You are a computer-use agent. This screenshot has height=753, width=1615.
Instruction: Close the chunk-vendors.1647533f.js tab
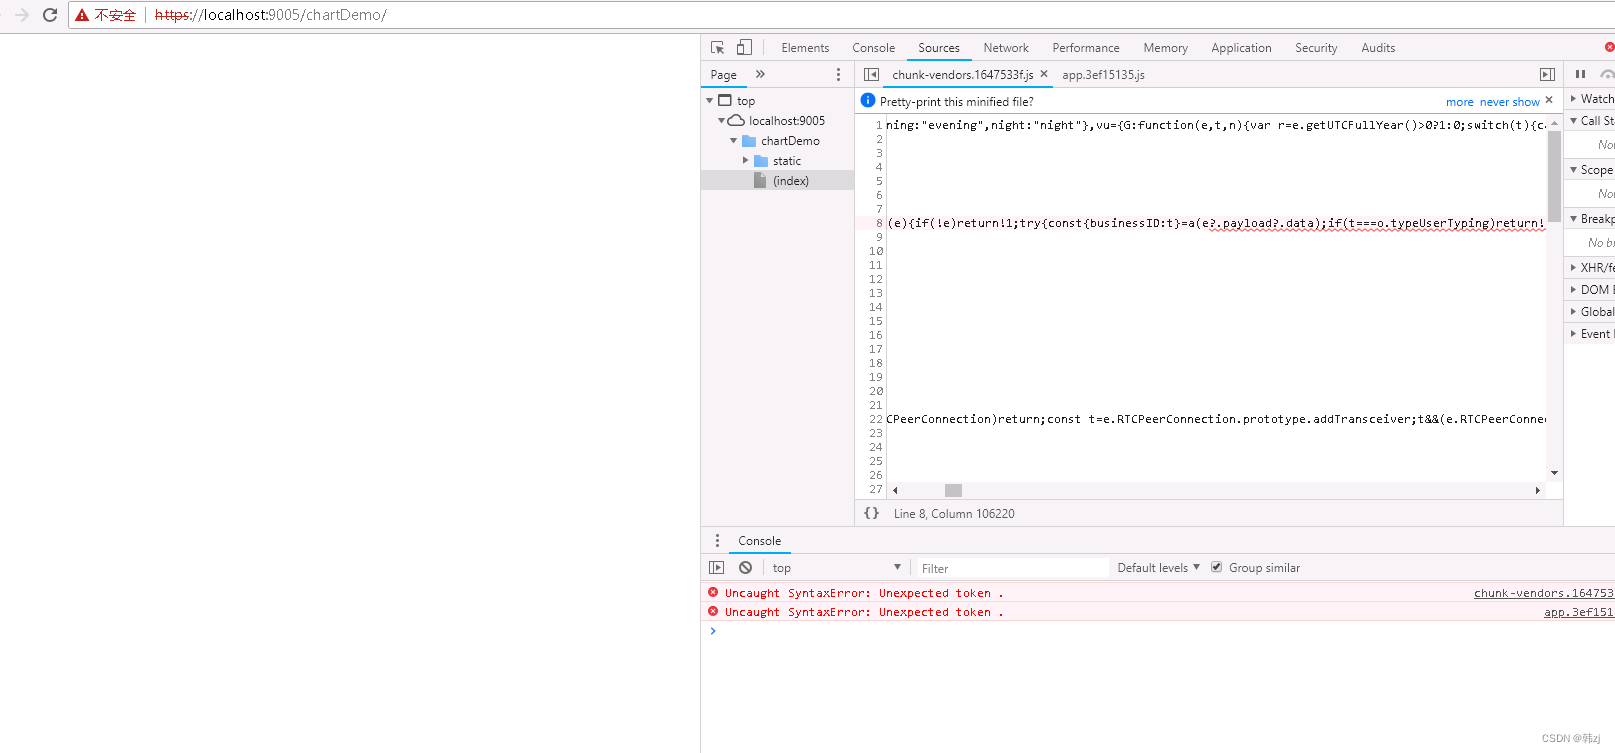pyautogui.click(x=1044, y=74)
